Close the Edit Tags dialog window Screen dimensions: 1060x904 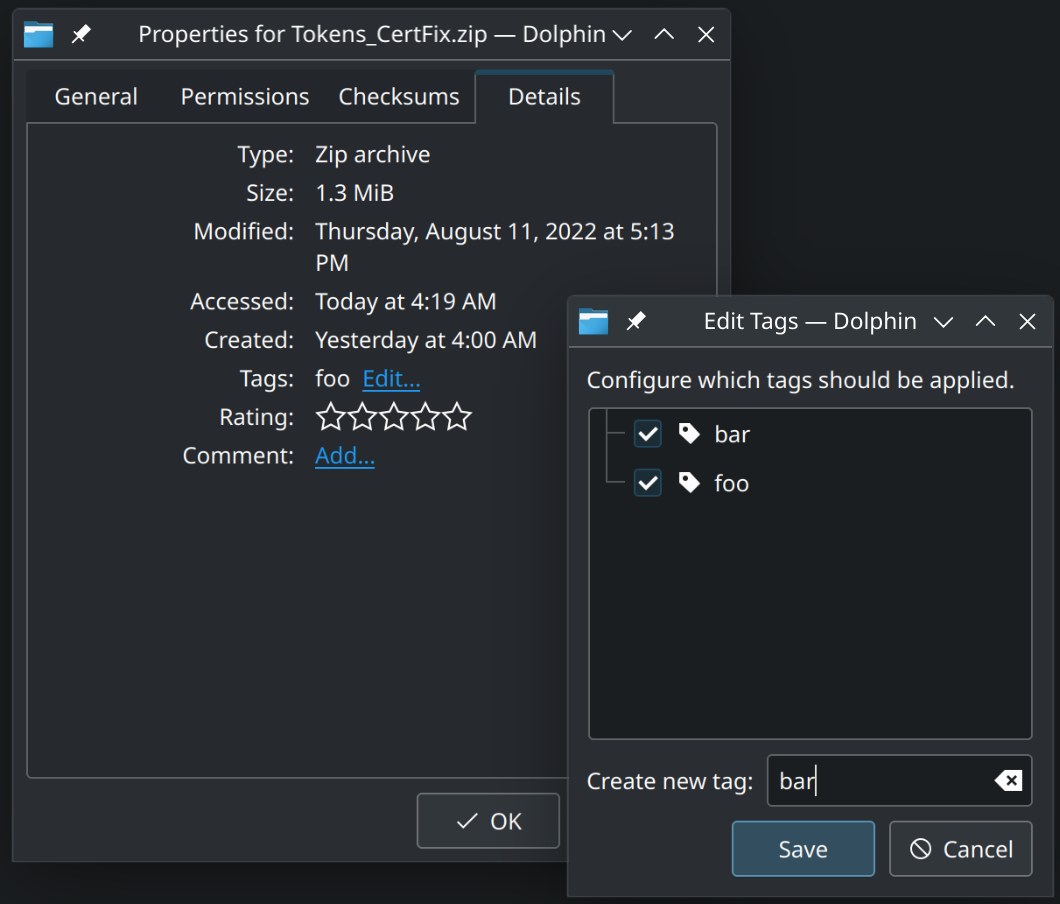click(x=1027, y=321)
